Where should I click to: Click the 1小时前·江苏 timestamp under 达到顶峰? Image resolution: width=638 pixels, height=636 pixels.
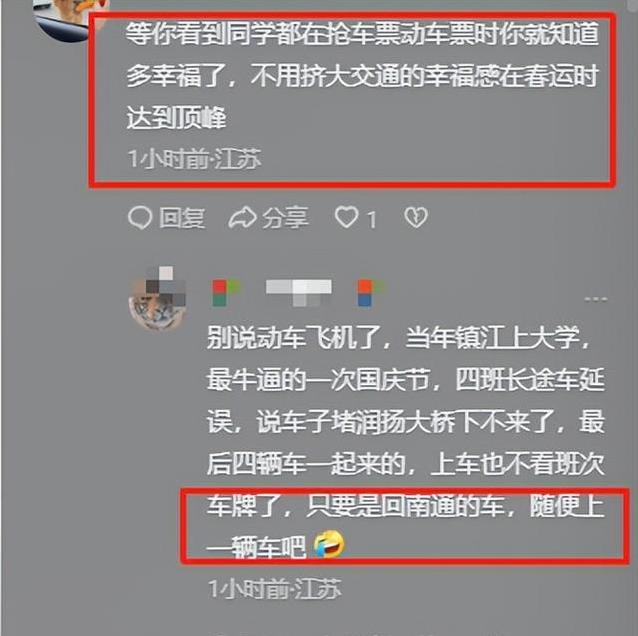point(194,159)
